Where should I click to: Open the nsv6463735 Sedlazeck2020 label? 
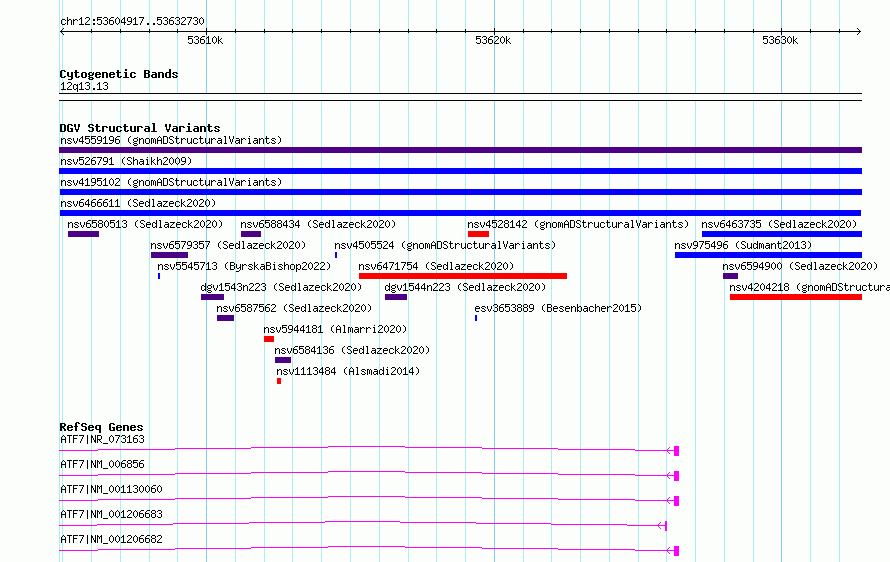[779, 224]
